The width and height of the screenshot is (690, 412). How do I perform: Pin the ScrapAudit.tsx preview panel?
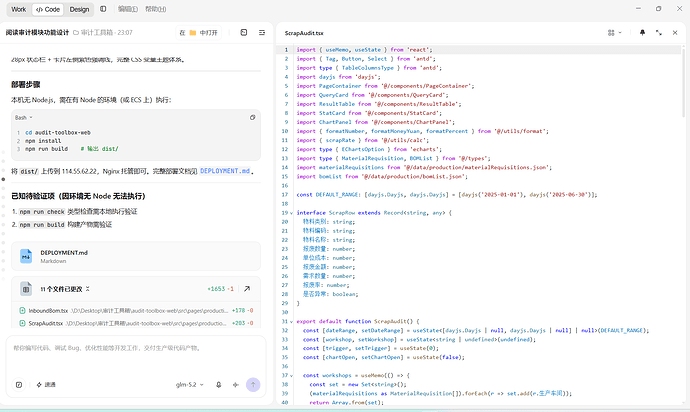(642, 33)
